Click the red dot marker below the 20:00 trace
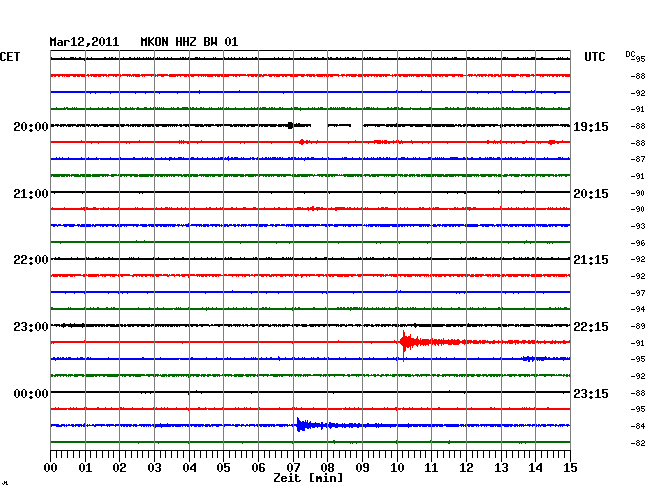Image resolution: width=650 pixels, height=494 pixels. point(301,142)
